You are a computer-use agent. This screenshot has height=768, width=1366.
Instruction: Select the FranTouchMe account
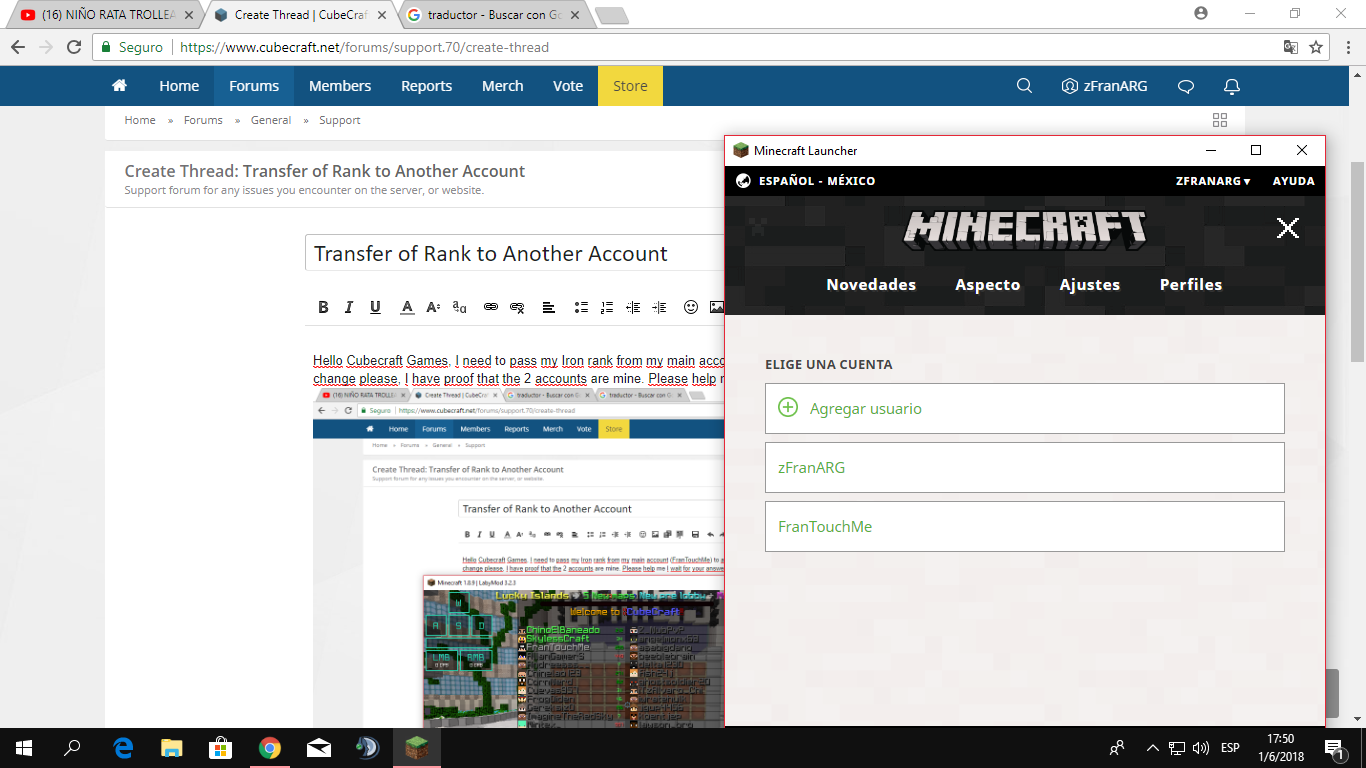coord(1024,526)
